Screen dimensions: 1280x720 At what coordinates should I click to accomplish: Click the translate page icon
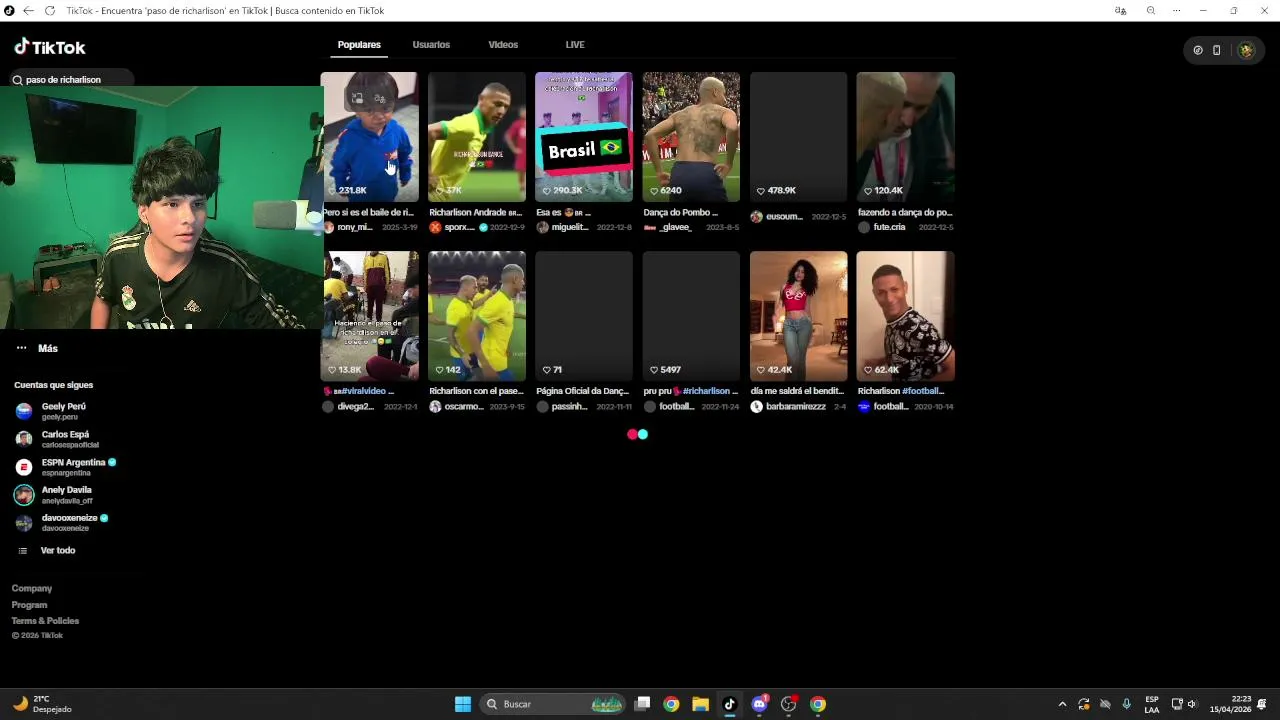tap(1120, 10)
